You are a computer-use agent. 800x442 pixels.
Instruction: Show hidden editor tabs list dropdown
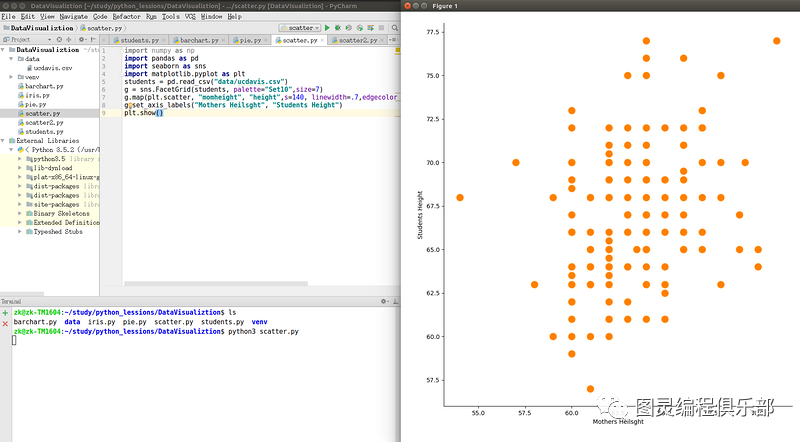(x=393, y=40)
